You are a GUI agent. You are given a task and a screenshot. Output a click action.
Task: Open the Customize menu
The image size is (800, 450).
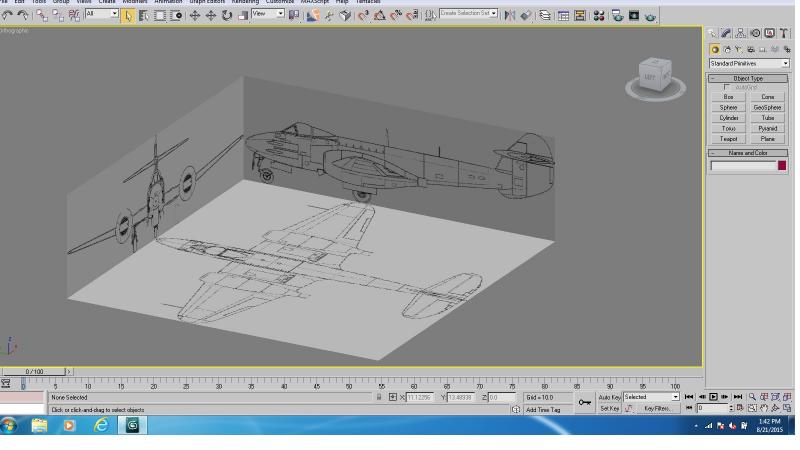[280, 2]
